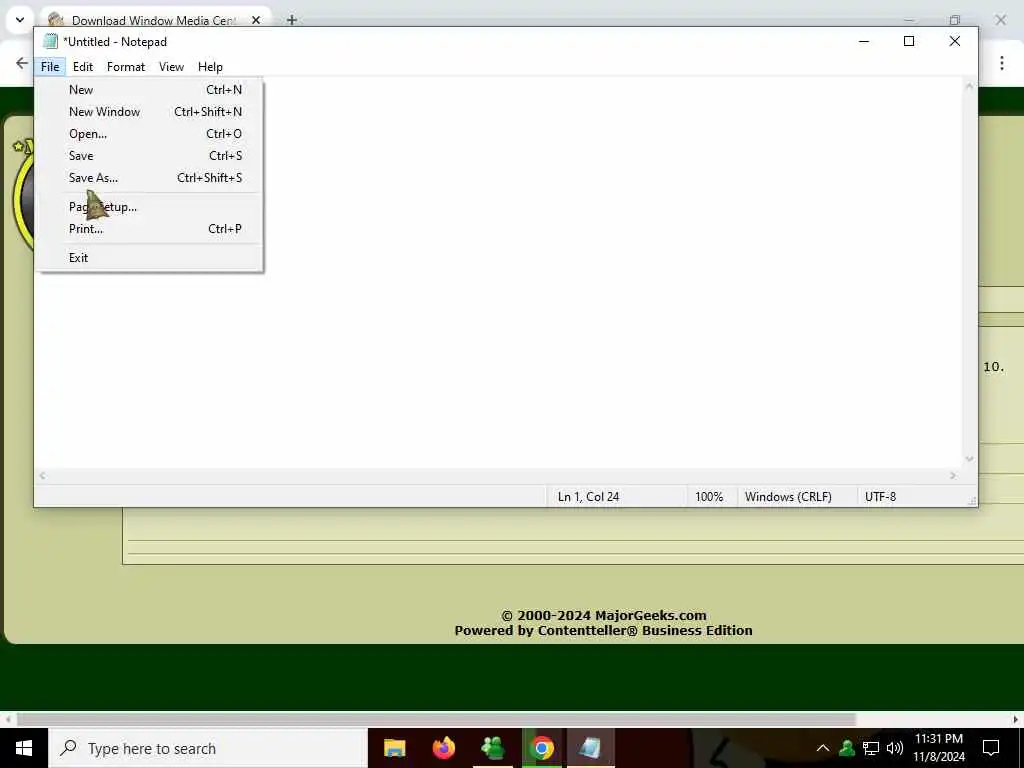Click Notepad taskbar icon
Image resolution: width=1024 pixels, height=768 pixels.
coord(590,748)
